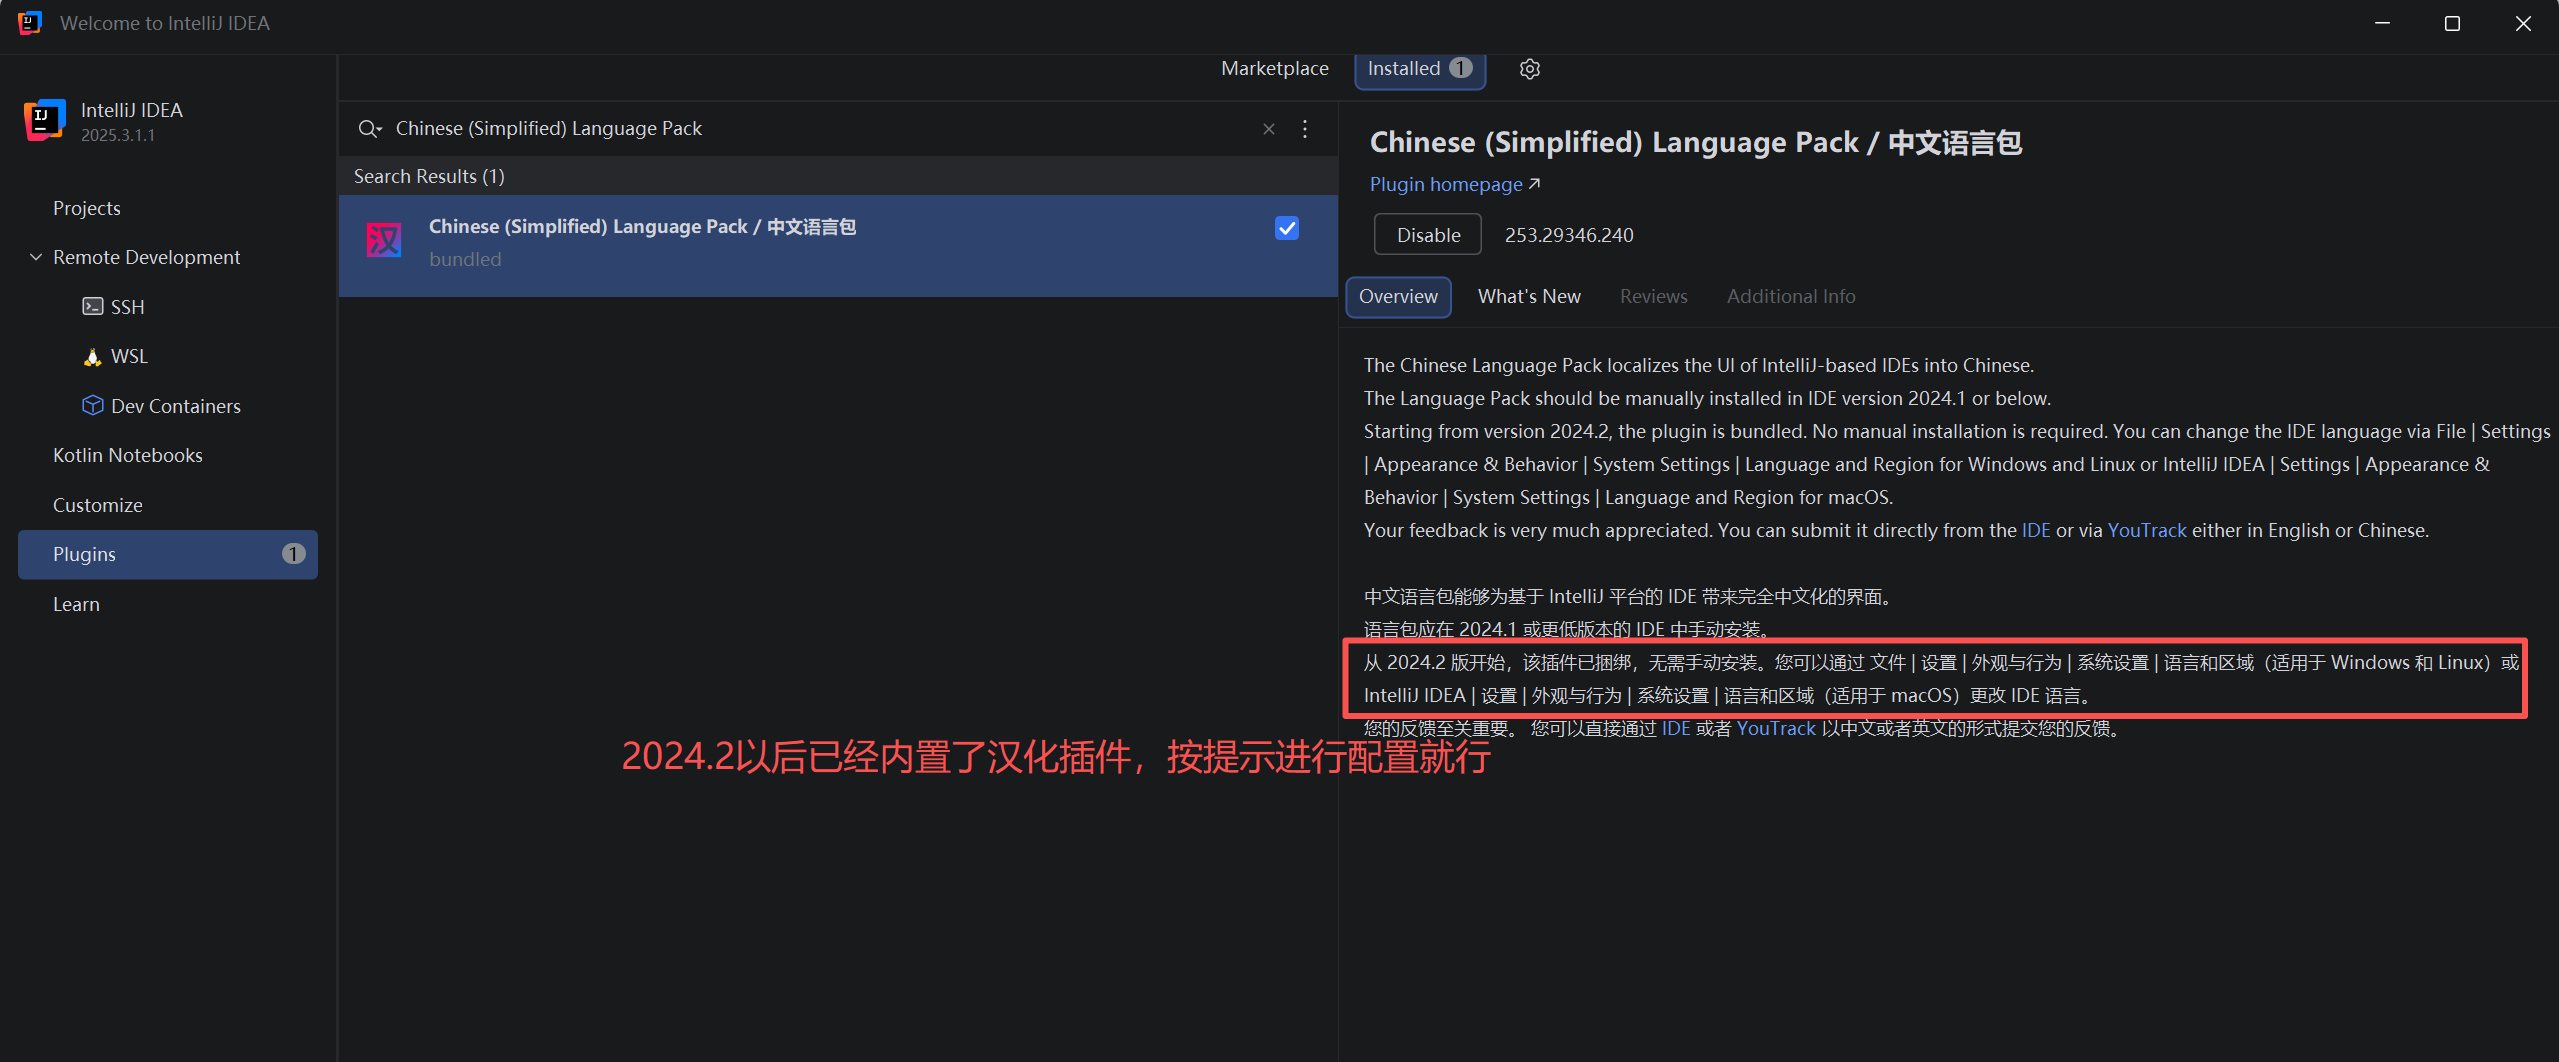Click the search magnifier icon in plugin search
Viewport: 2559px width, 1062px height.
click(x=369, y=129)
